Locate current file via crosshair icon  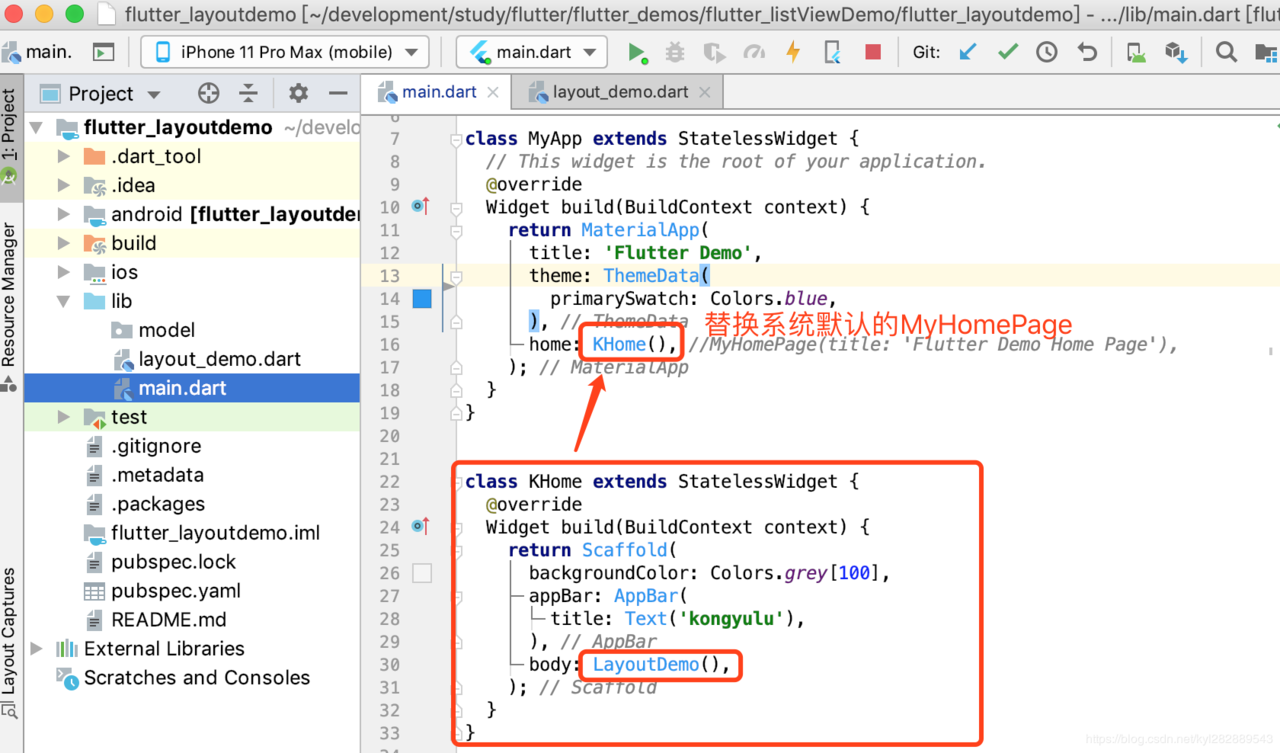click(x=208, y=93)
